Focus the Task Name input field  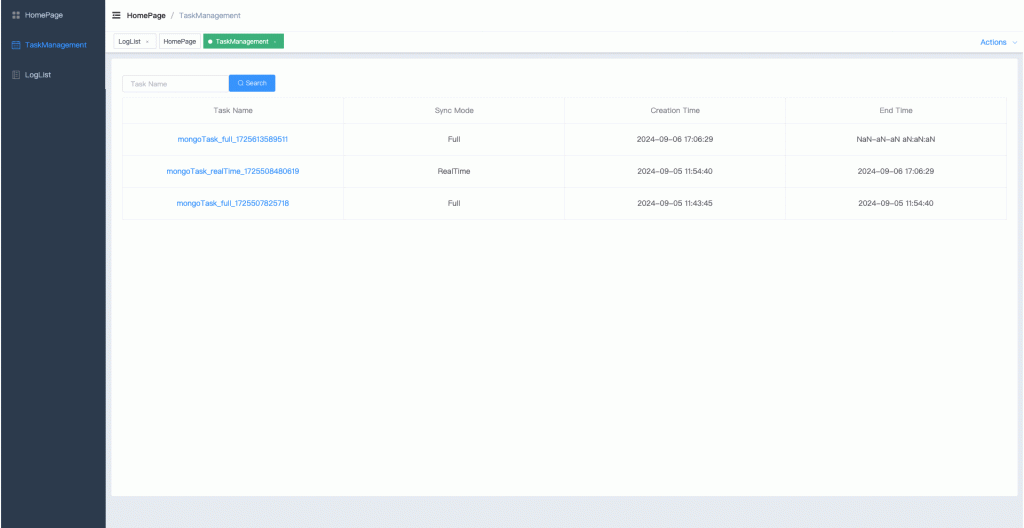point(175,84)
